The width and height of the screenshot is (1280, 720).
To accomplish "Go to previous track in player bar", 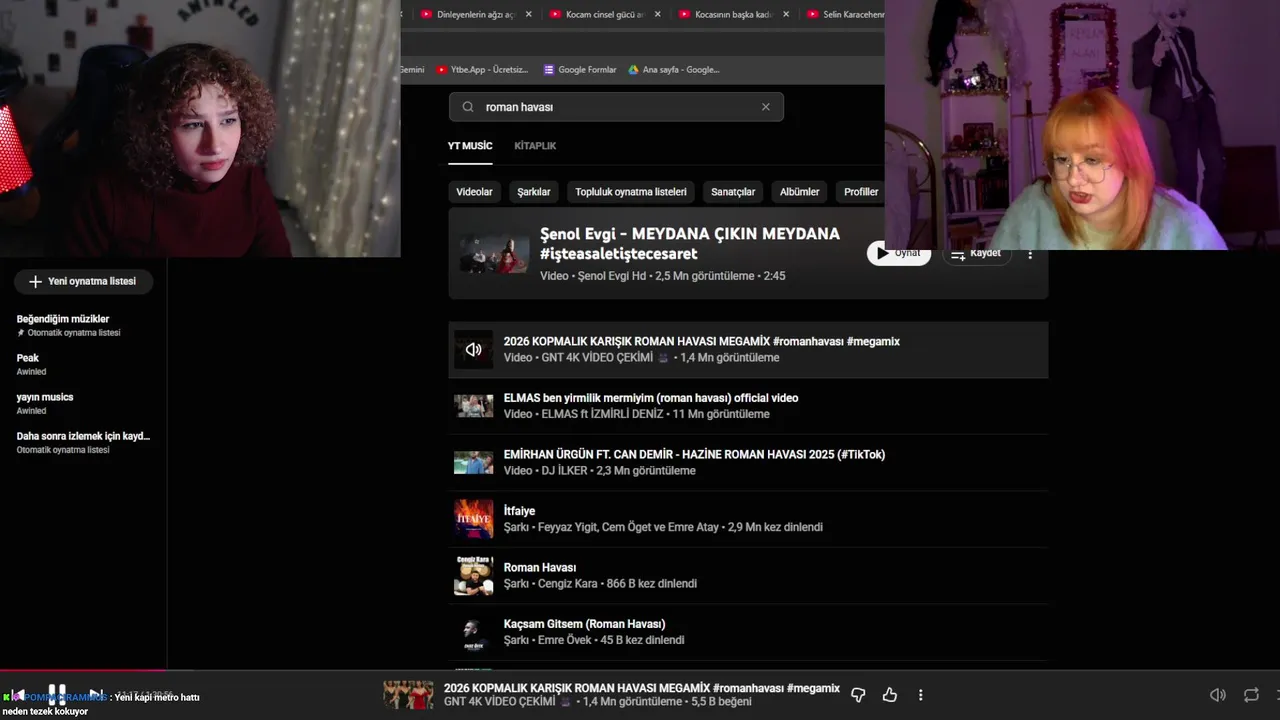I will tap(18, 695).
